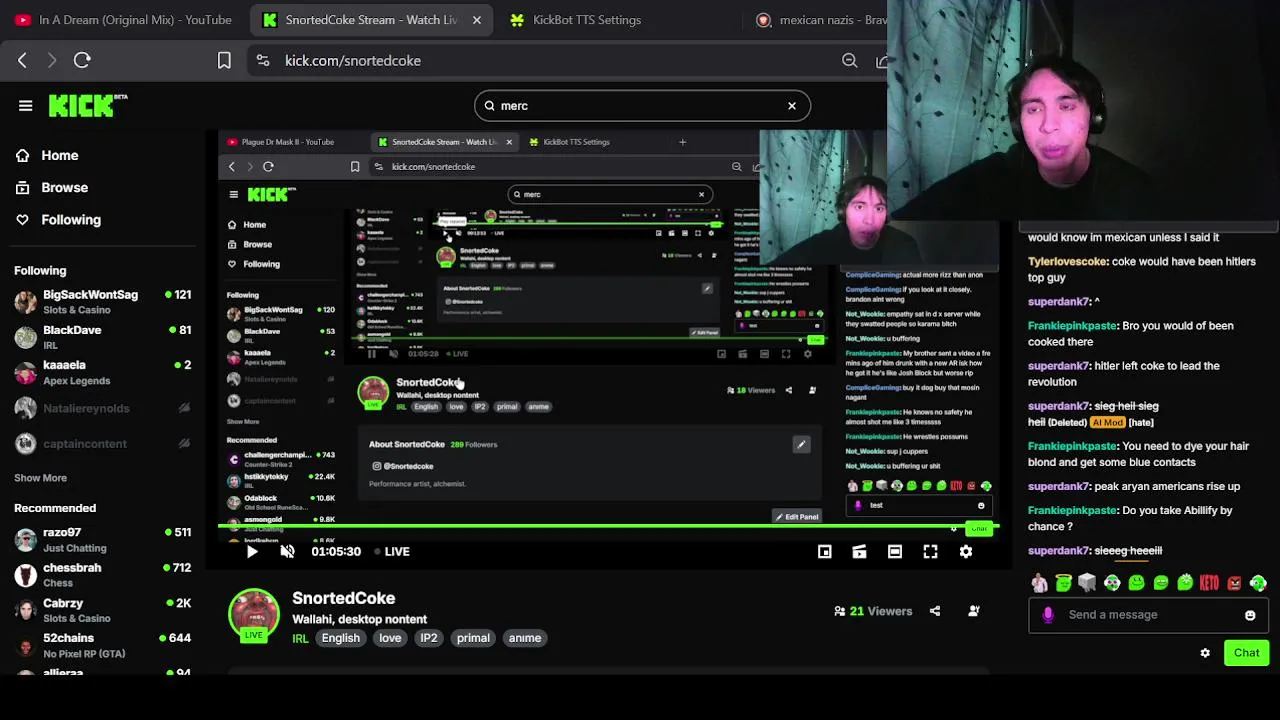Open Cabrzy's Slots & Casino stream
The width and height of the screenshot is (1280, 720).
pyautogui.click(x=104, y=610)
